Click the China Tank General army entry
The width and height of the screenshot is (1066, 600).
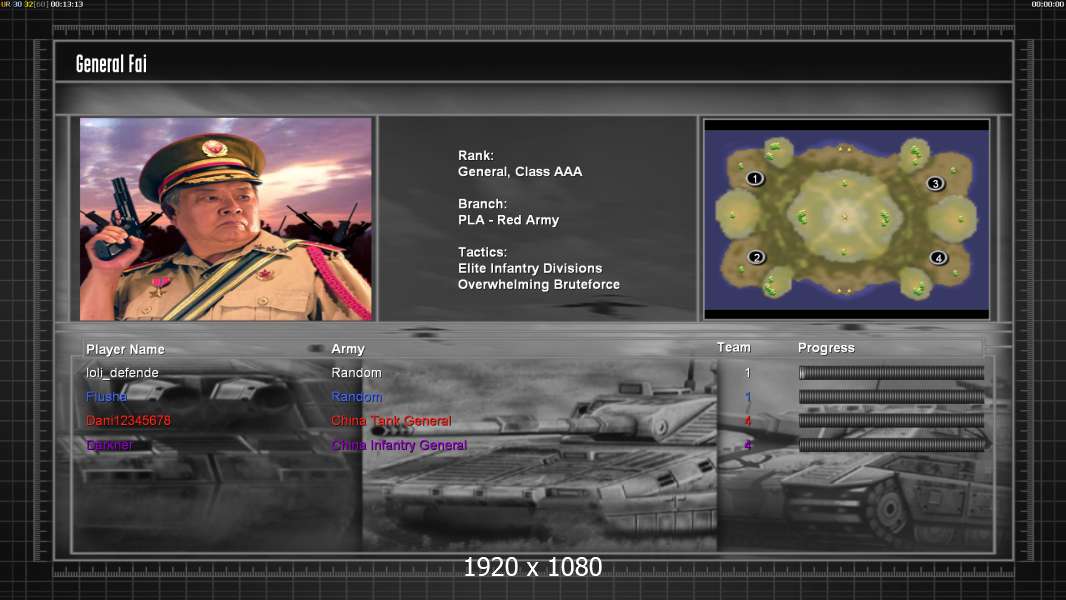point(392,421)
